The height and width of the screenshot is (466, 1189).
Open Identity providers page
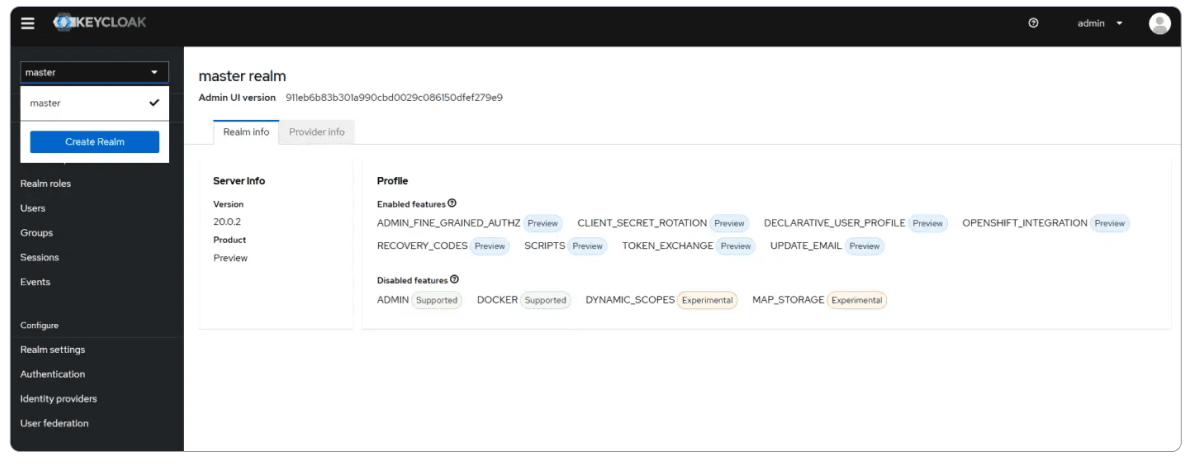point(58,399)
